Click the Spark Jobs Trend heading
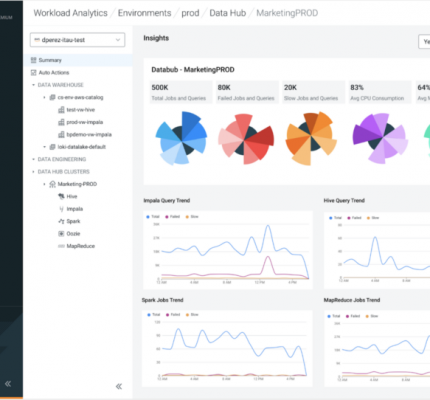 pyautogui.click(x=163, y=300)
